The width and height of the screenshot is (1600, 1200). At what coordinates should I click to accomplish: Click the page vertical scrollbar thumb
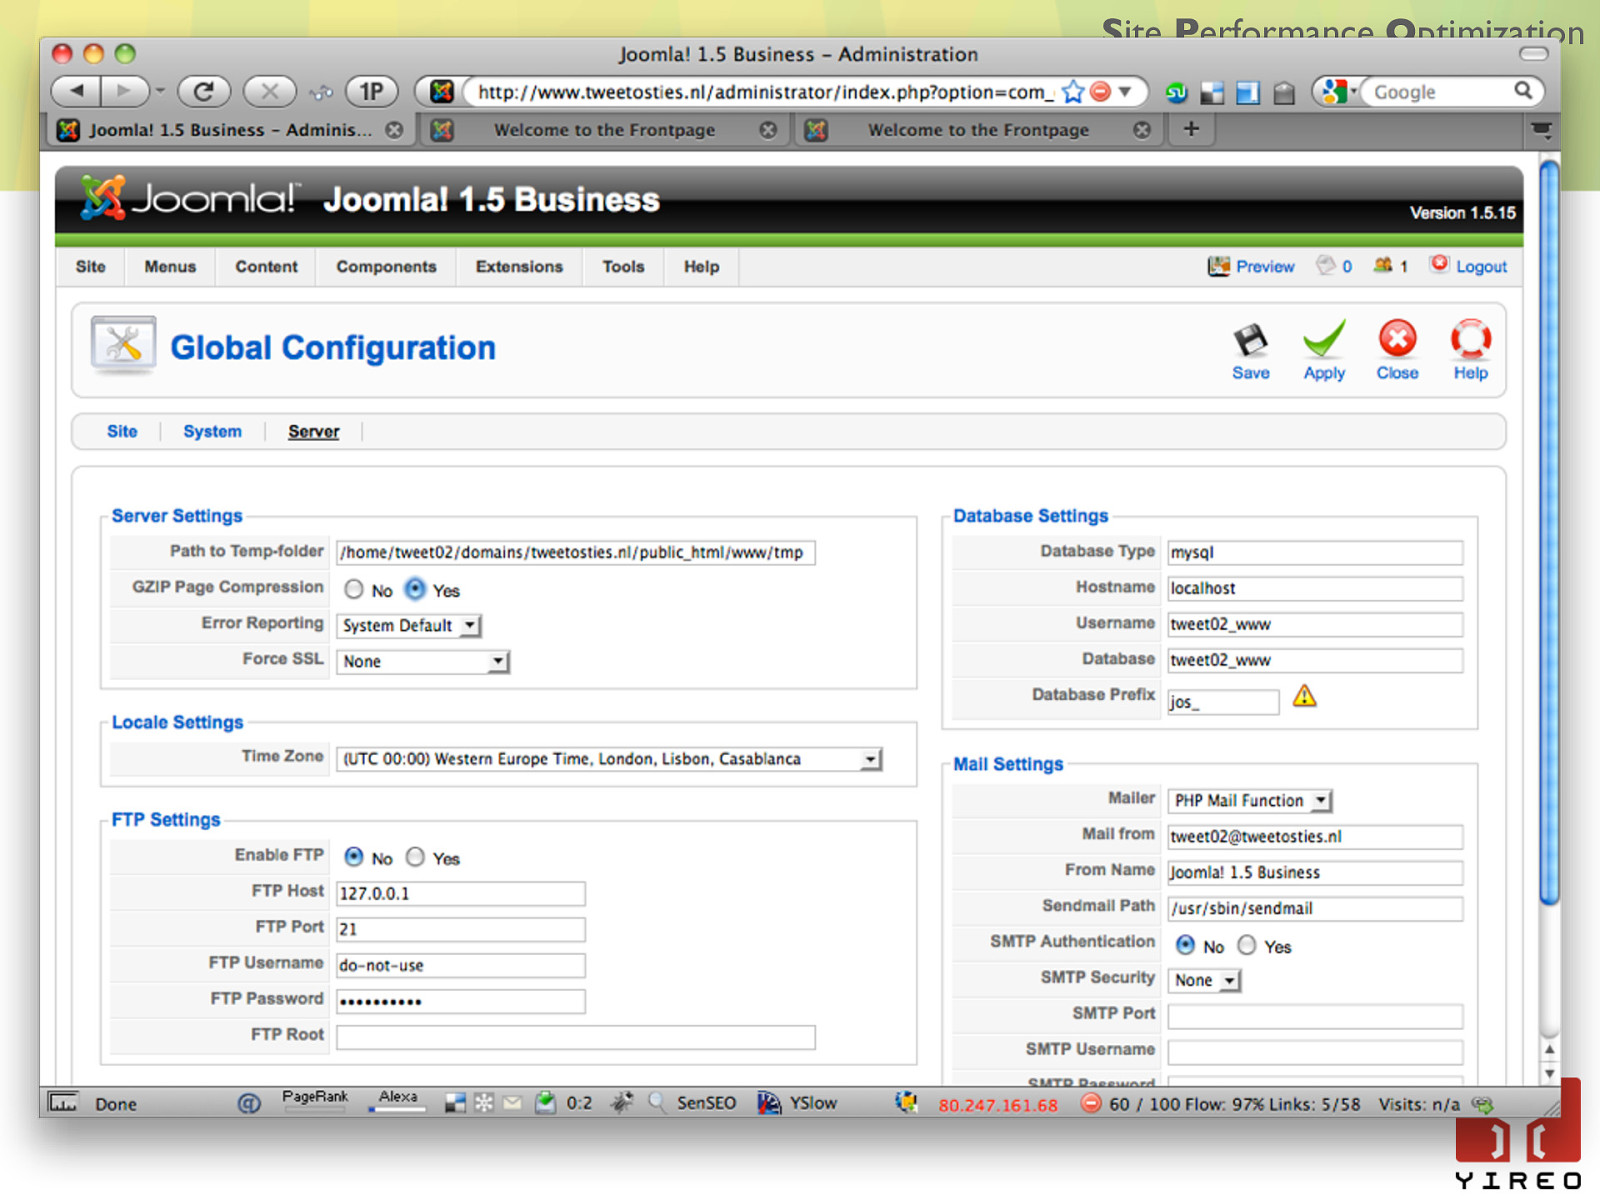[x=1549, y=533]
